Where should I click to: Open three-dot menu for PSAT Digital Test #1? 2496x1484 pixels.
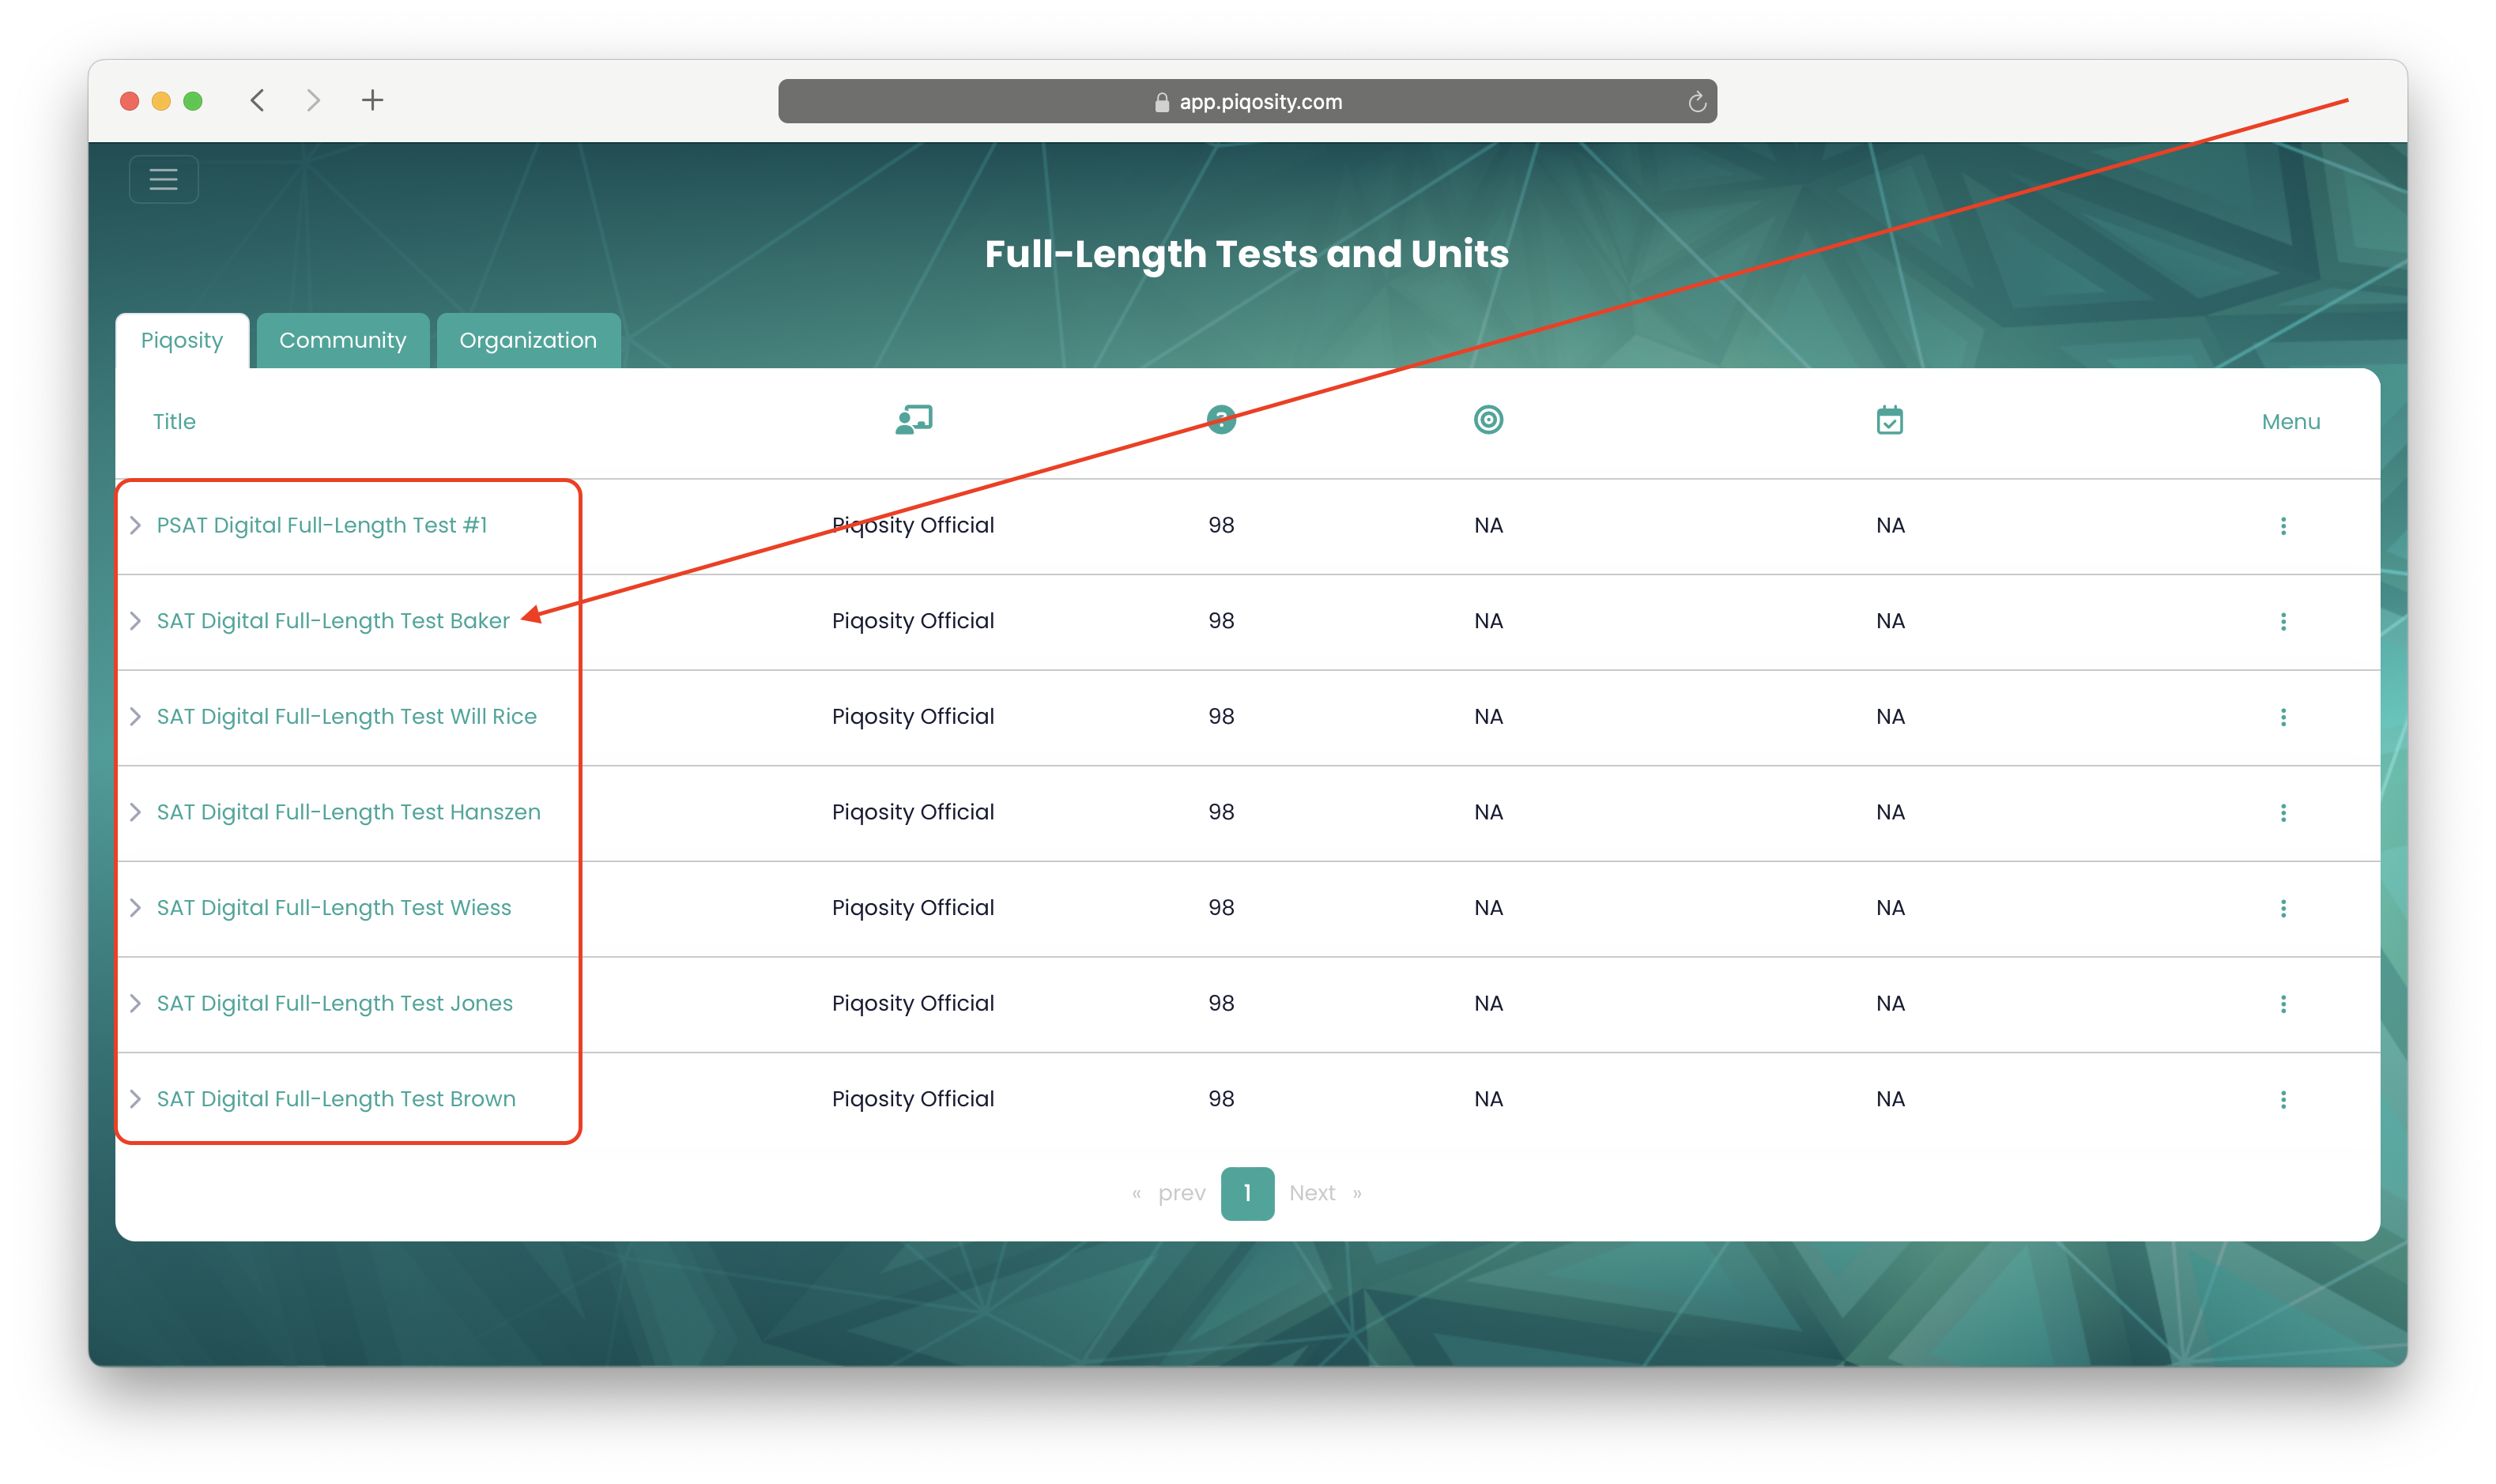click(2283, 526)
